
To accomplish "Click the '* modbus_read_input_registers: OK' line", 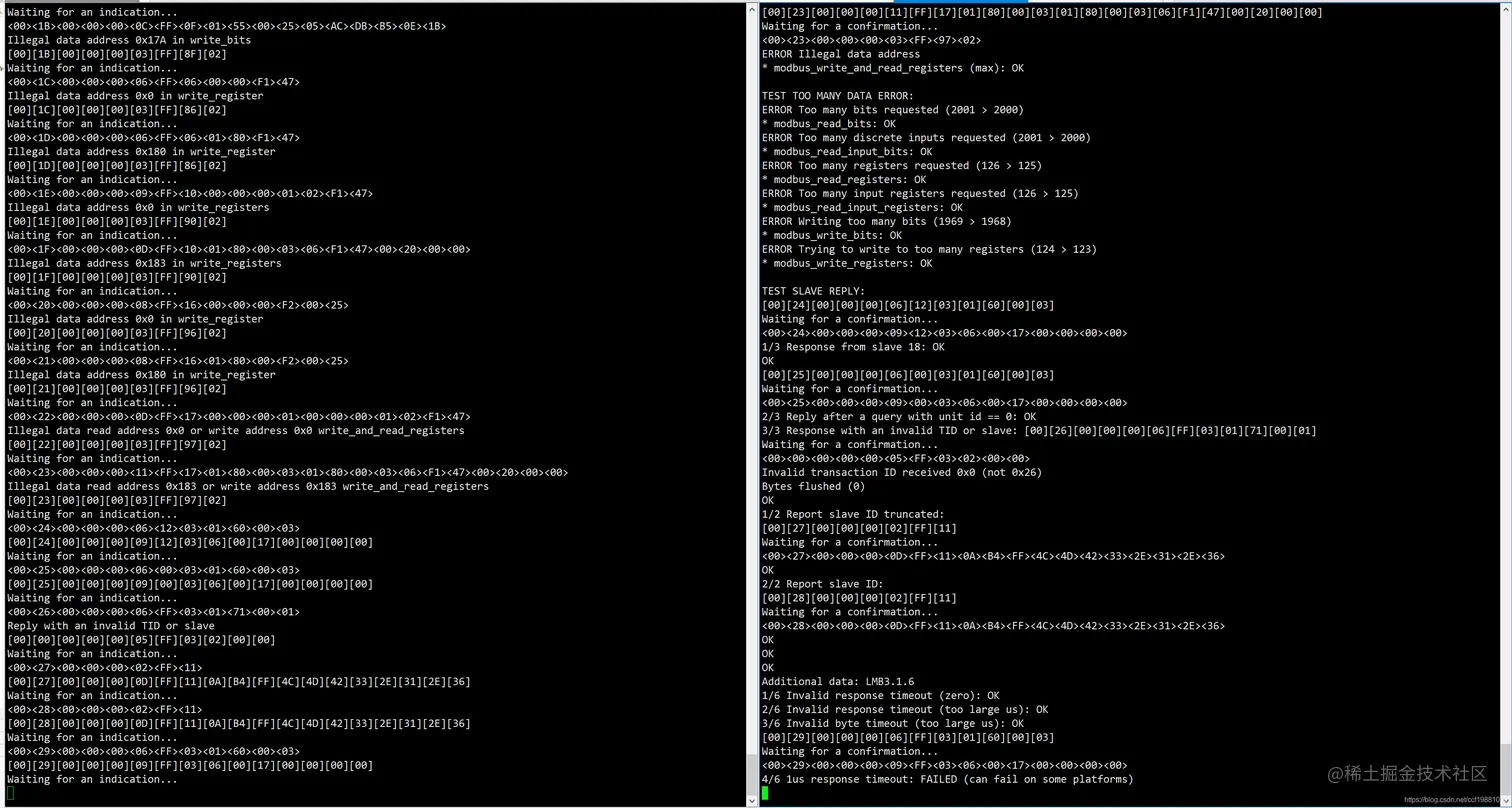I will click(x=862, y=208).
